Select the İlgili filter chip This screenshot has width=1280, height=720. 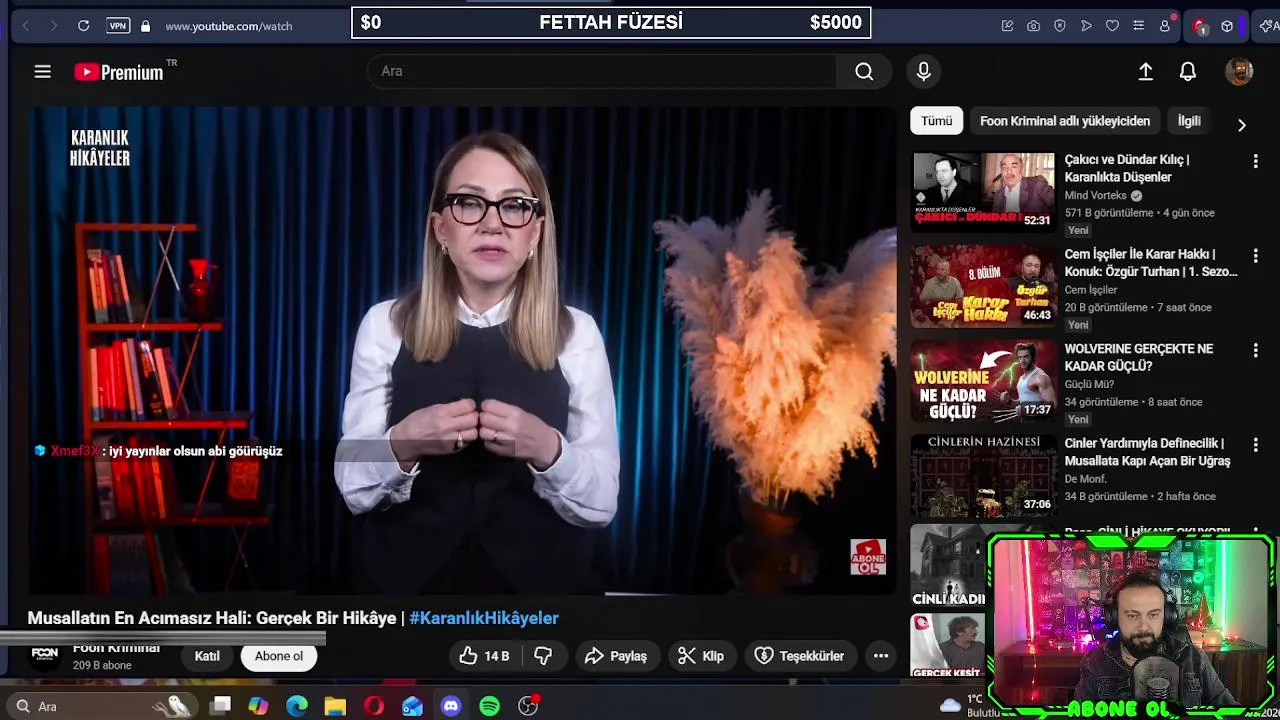pos(1189,121)
